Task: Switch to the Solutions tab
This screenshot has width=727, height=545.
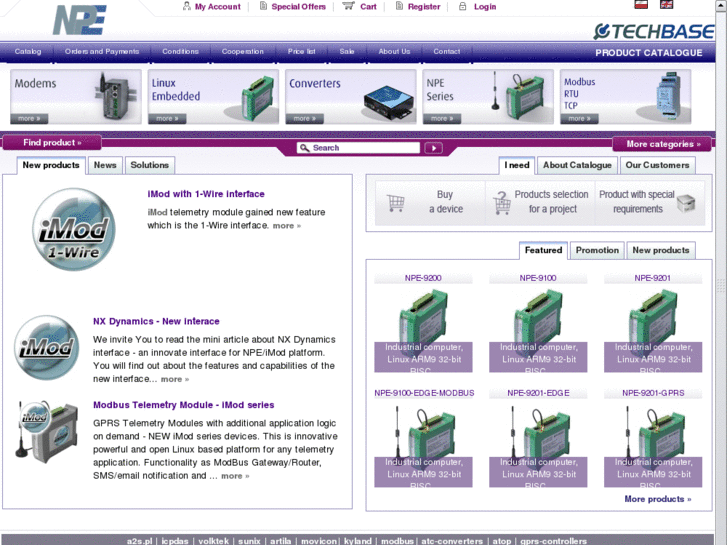Action: 149,165
